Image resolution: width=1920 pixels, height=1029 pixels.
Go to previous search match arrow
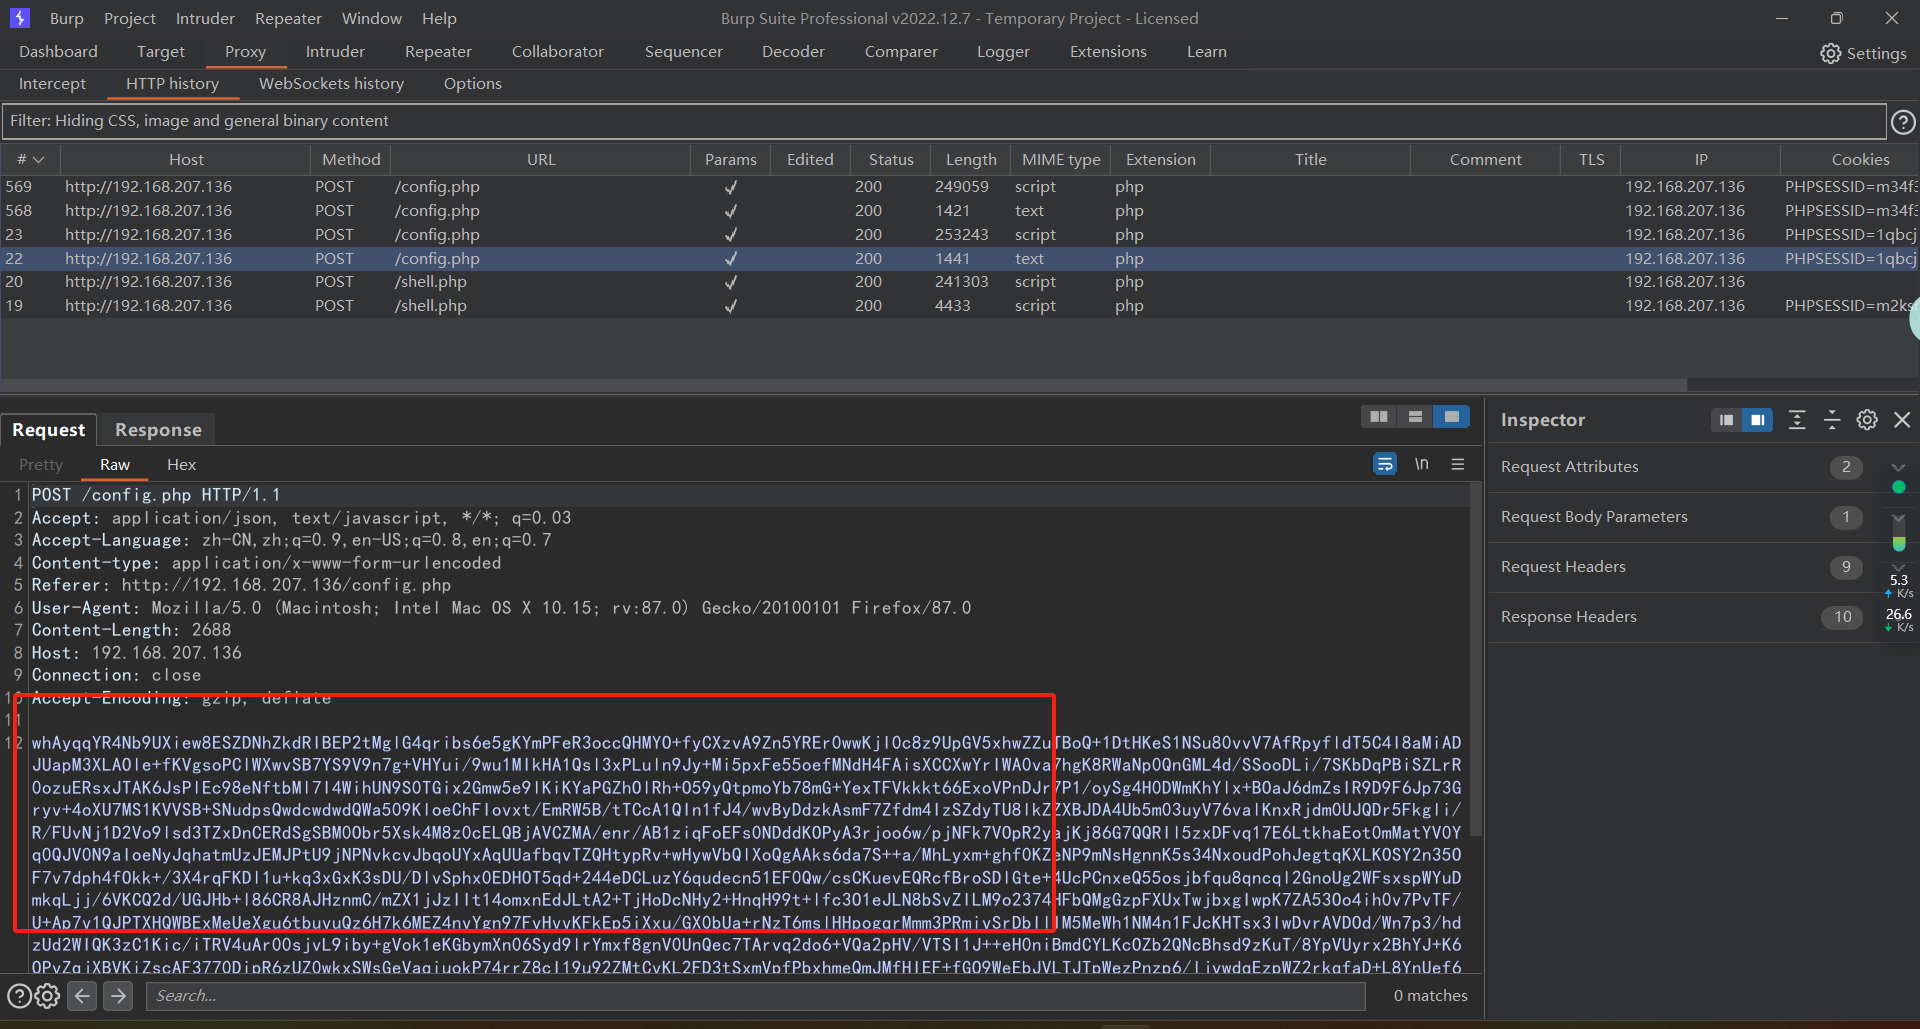(x=83, y=996)
